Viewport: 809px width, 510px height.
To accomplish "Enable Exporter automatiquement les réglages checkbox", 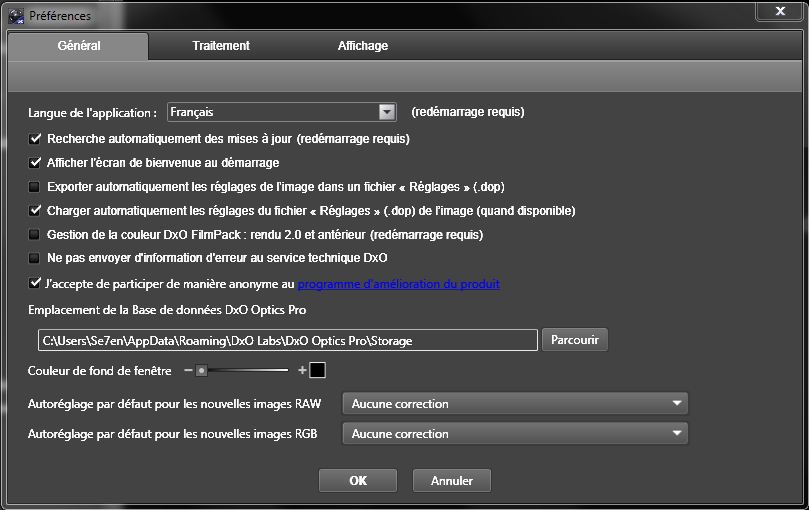I will click(34, 187).
